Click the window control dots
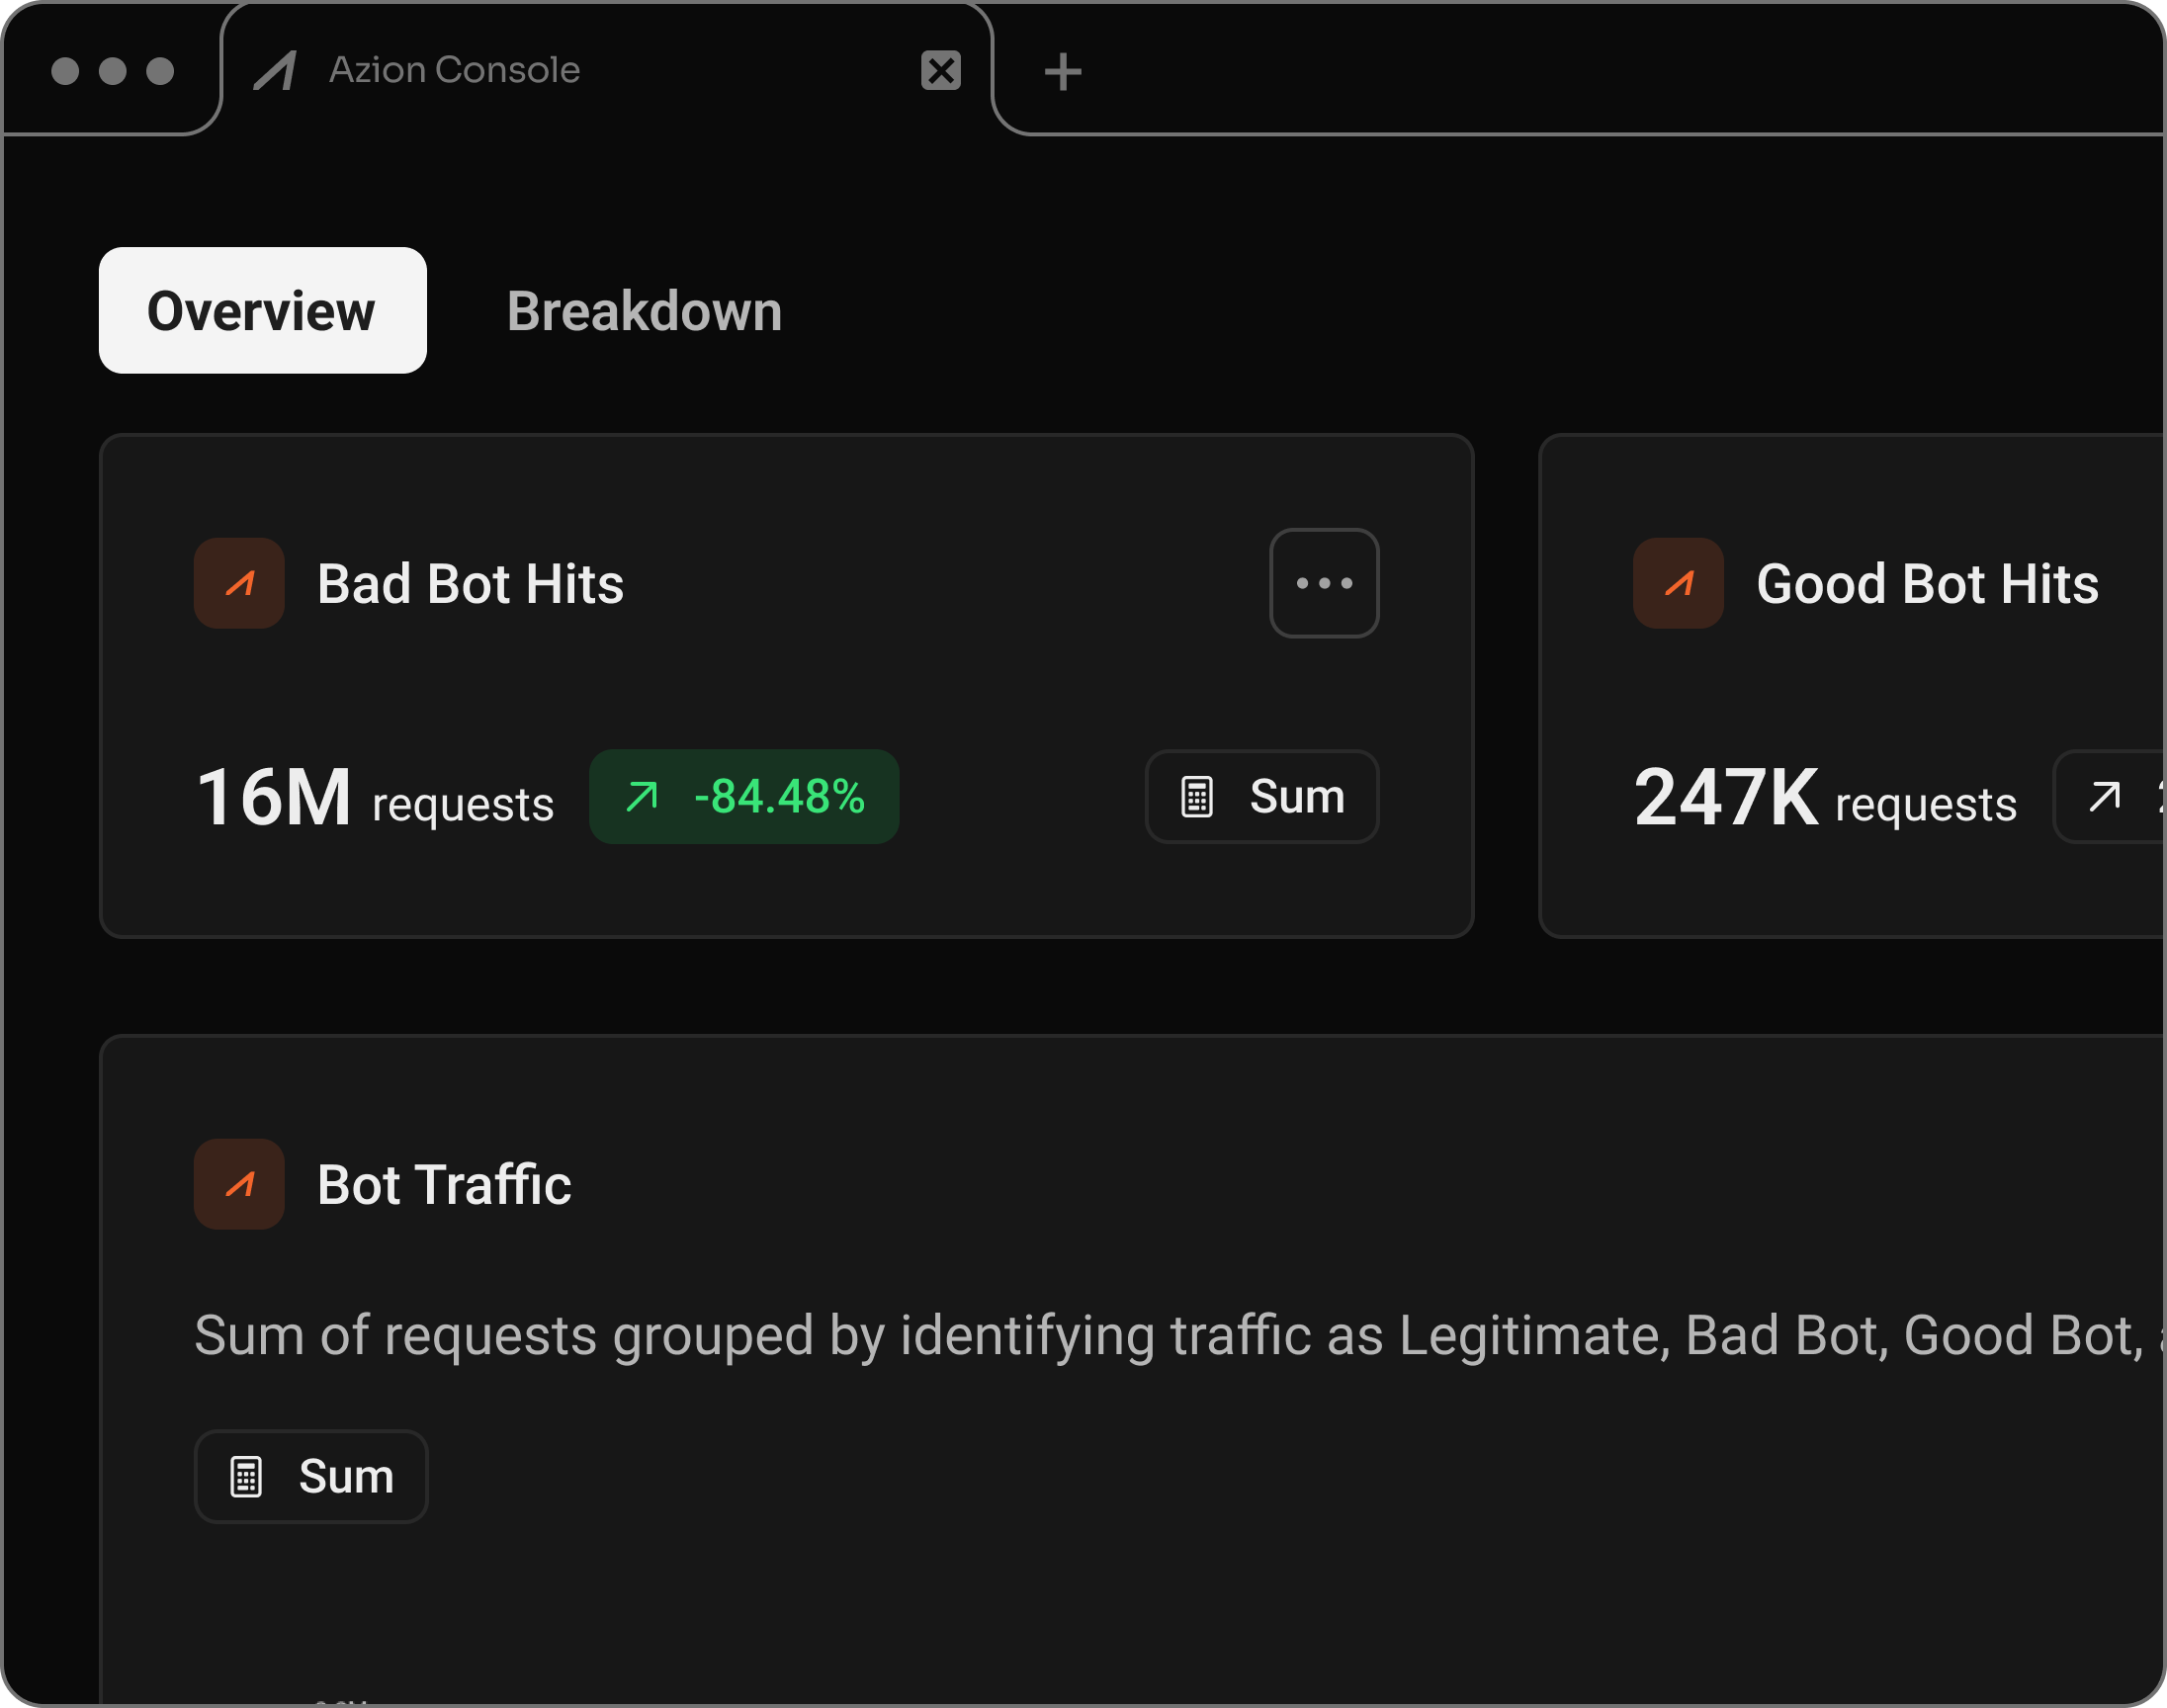2167x1708 pixels. coord(111,70)
